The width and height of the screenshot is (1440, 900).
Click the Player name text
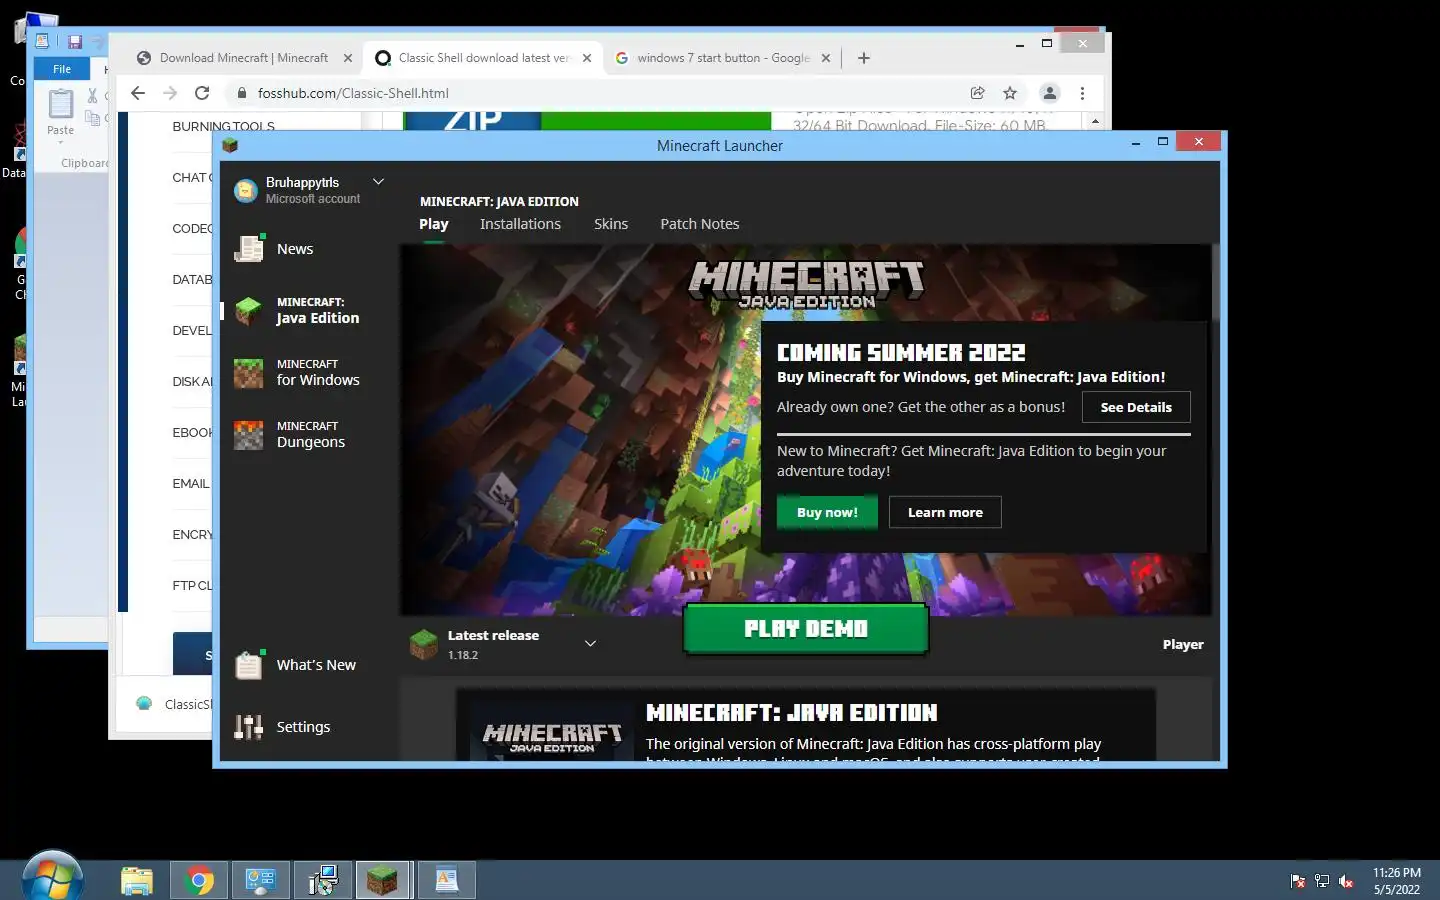click(x=1183, y=644)
